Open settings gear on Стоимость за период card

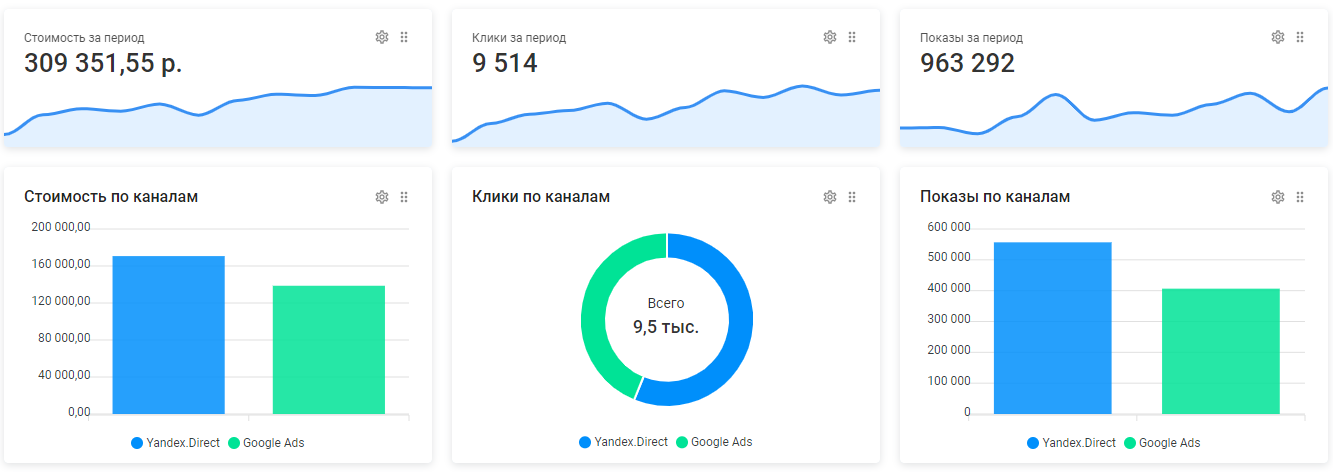click(381, 37)
